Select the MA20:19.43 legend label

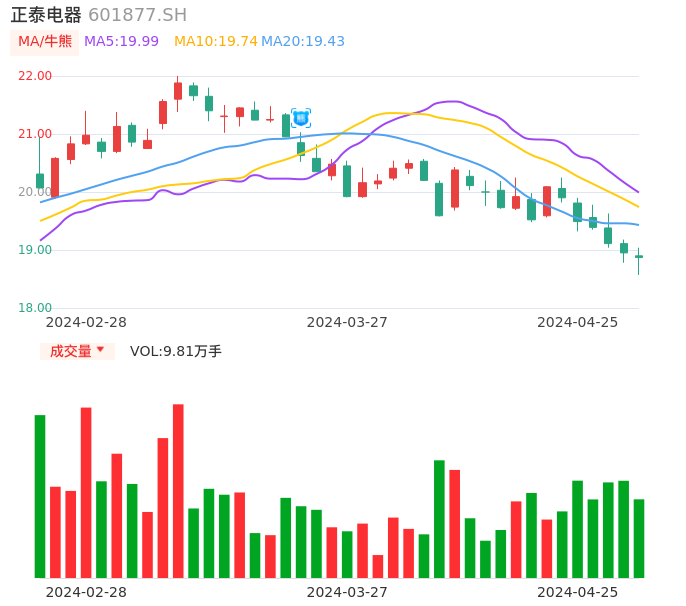[x=303, y=42]
